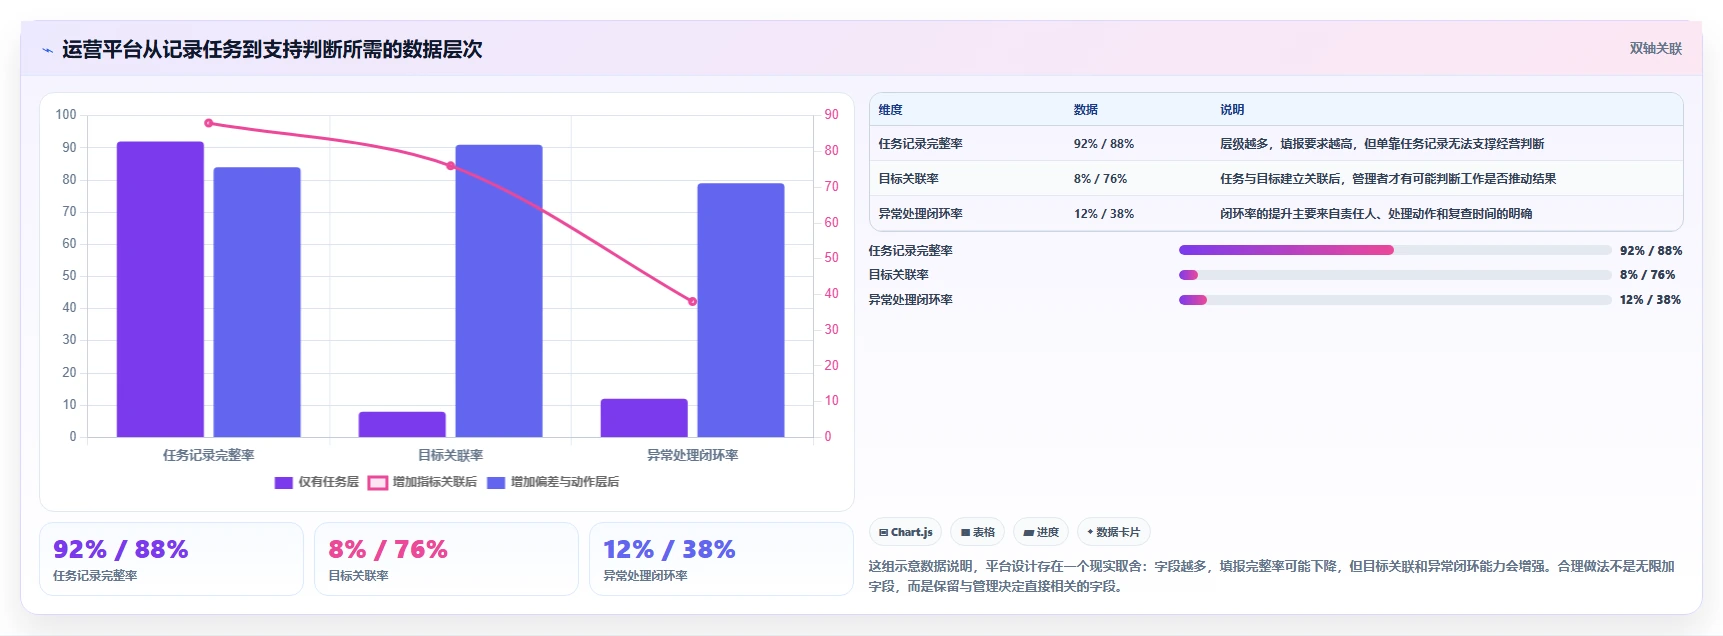The image size is (1723, 636).
Task: Click the 12% / 38% value beside the progress bar
Action: [x=1650, y=300]
